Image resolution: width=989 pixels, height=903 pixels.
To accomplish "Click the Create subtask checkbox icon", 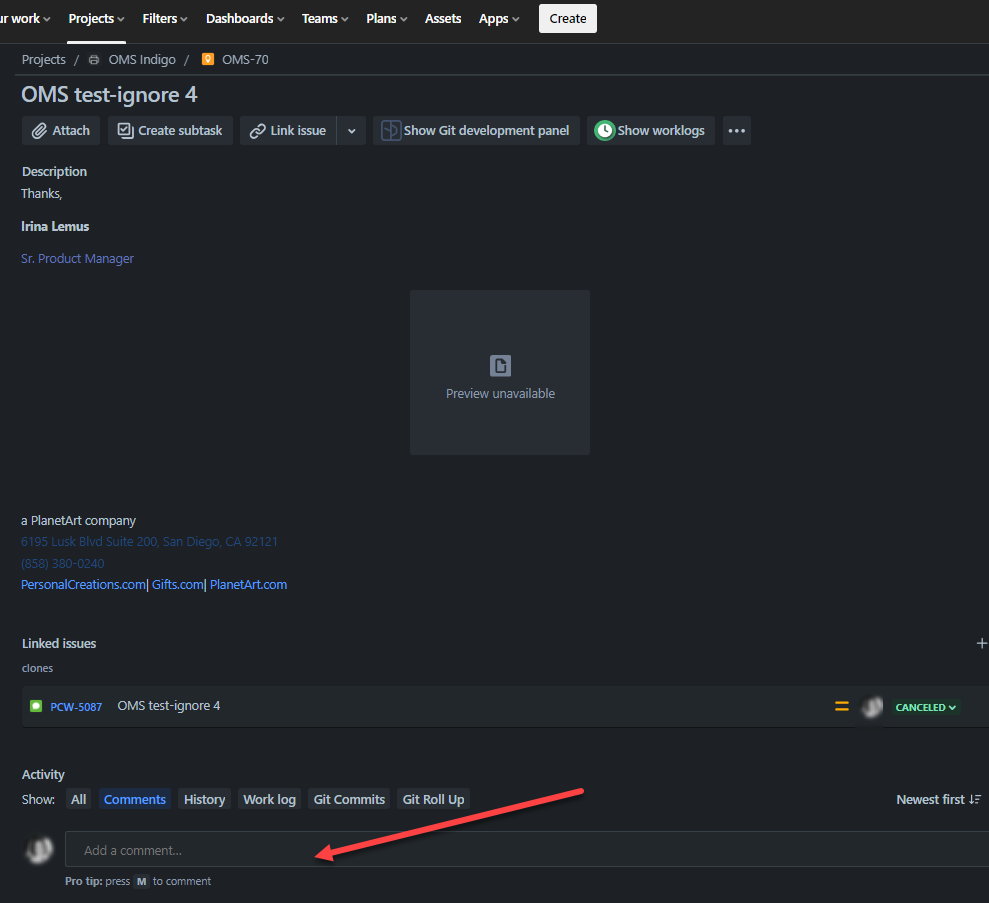I will (x=126, y=131).
